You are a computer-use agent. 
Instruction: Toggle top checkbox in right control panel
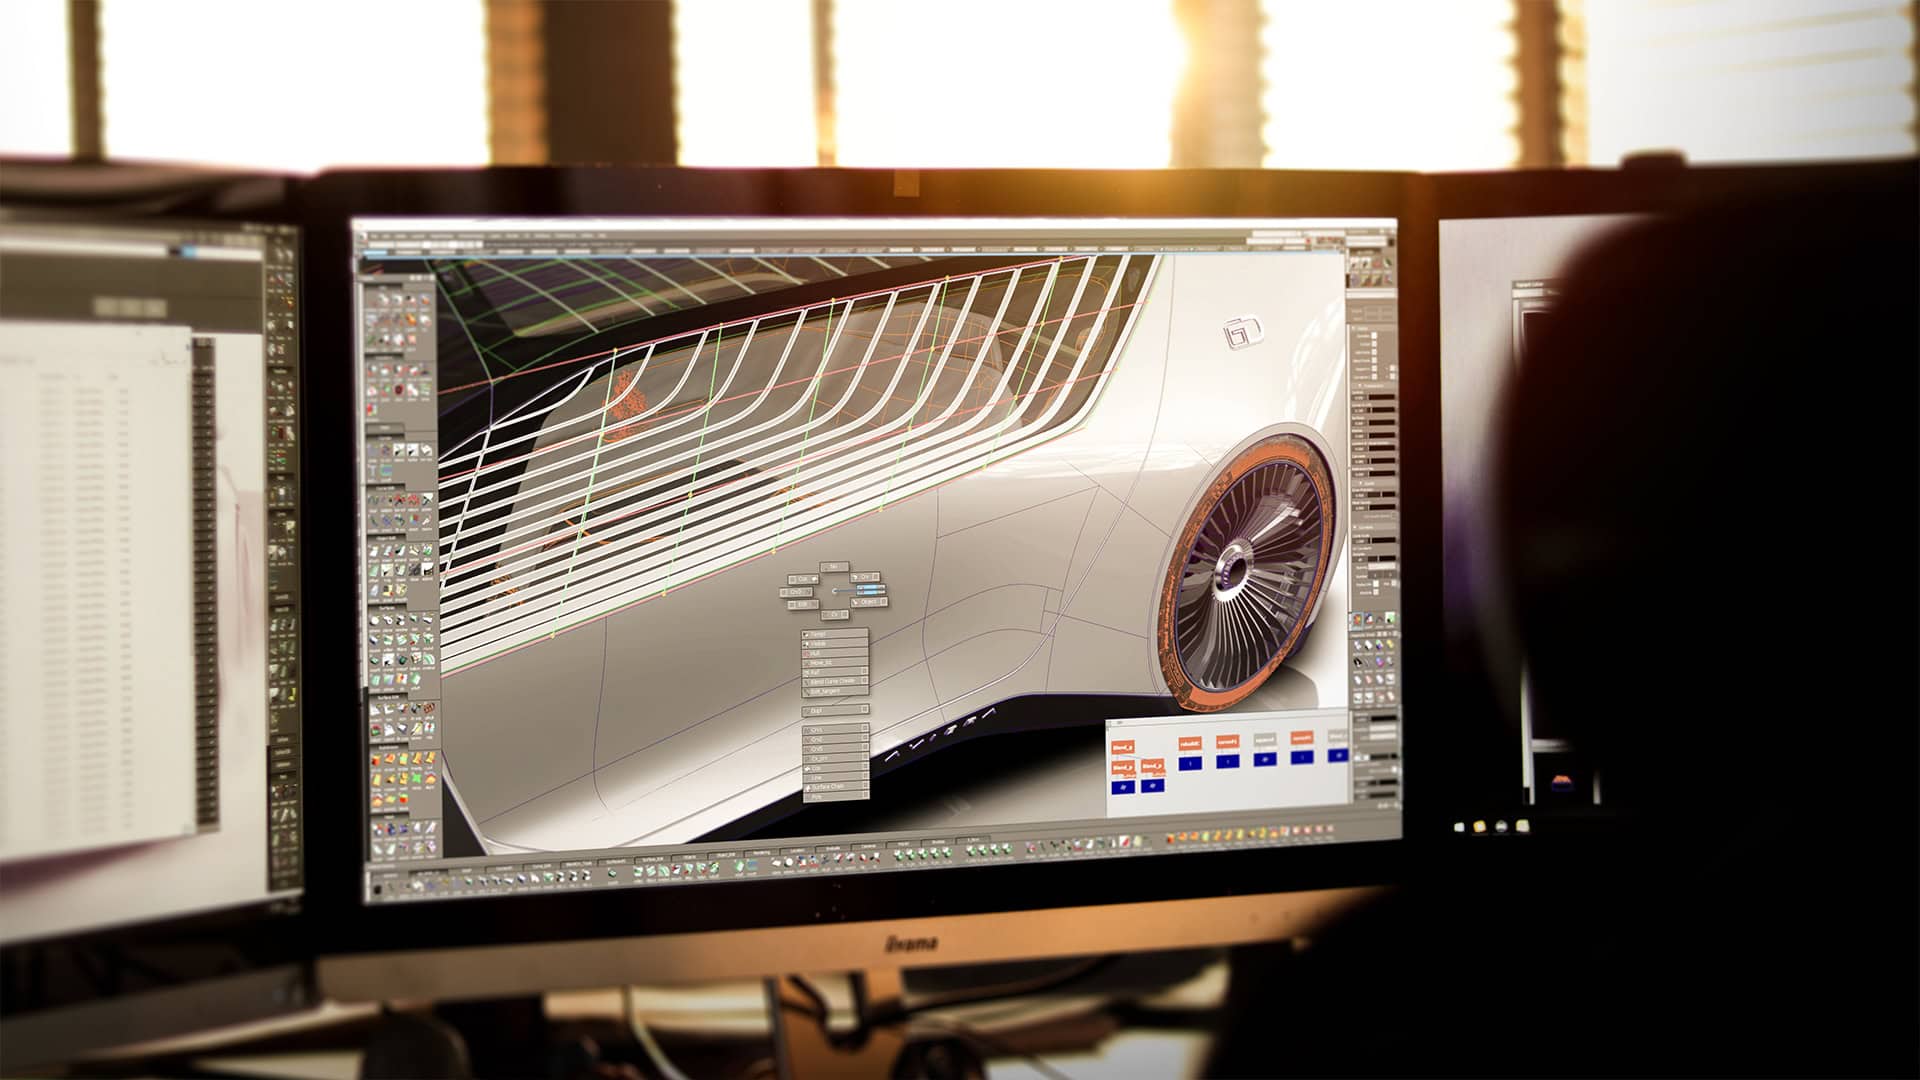coord(1374,335)
